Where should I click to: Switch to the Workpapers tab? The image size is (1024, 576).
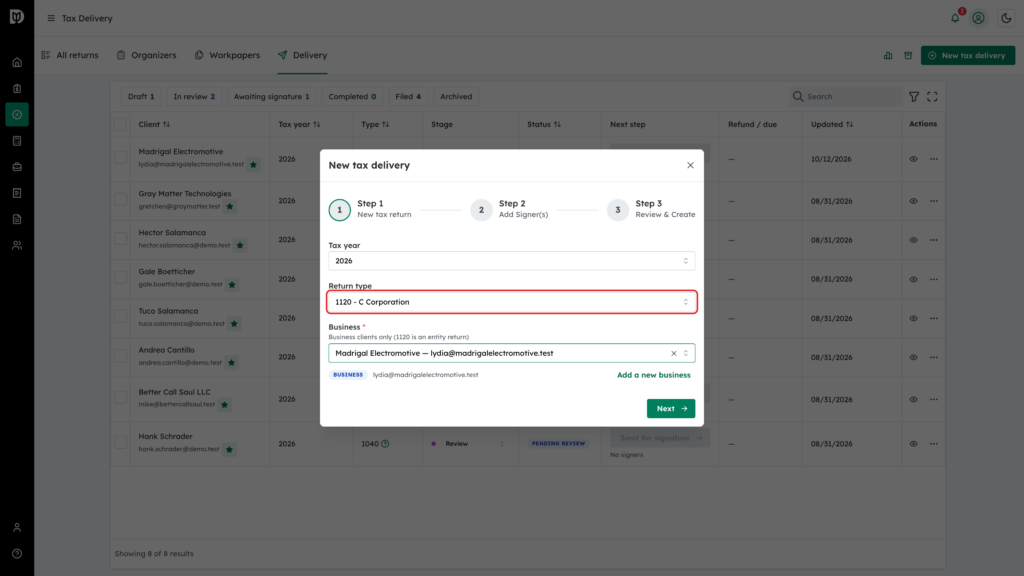click(x=227, y=56)
